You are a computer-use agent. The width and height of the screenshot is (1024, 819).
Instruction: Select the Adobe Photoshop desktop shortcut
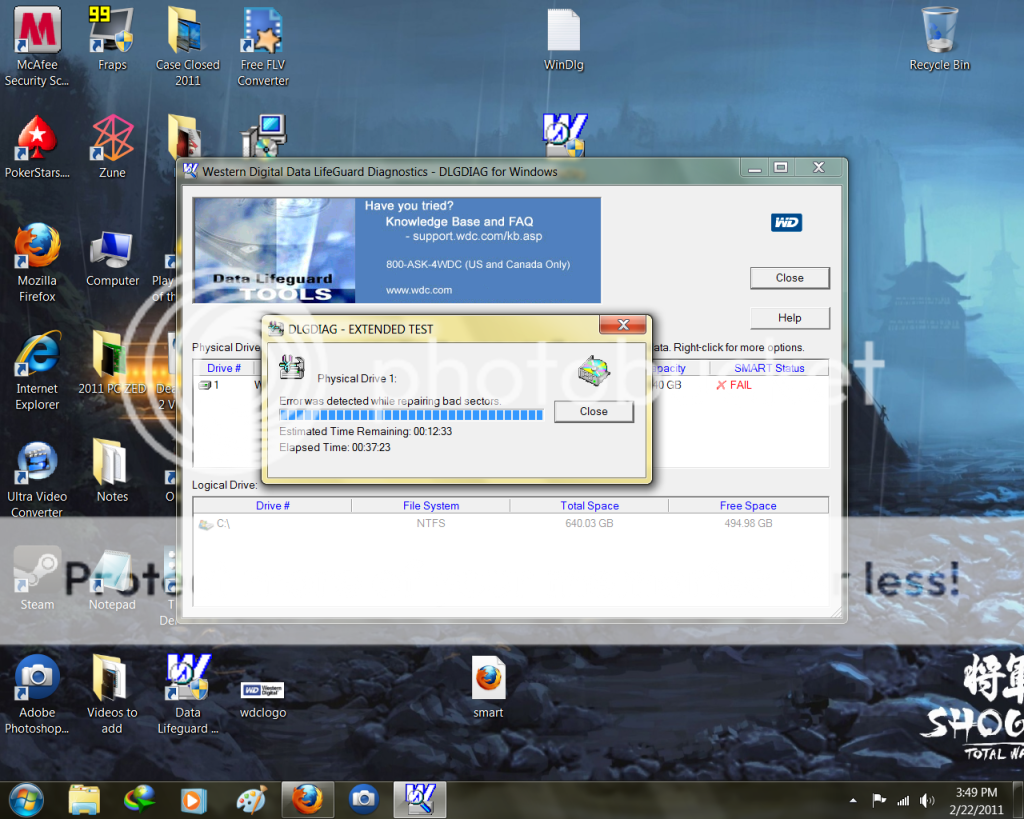(x=37, y=695)
